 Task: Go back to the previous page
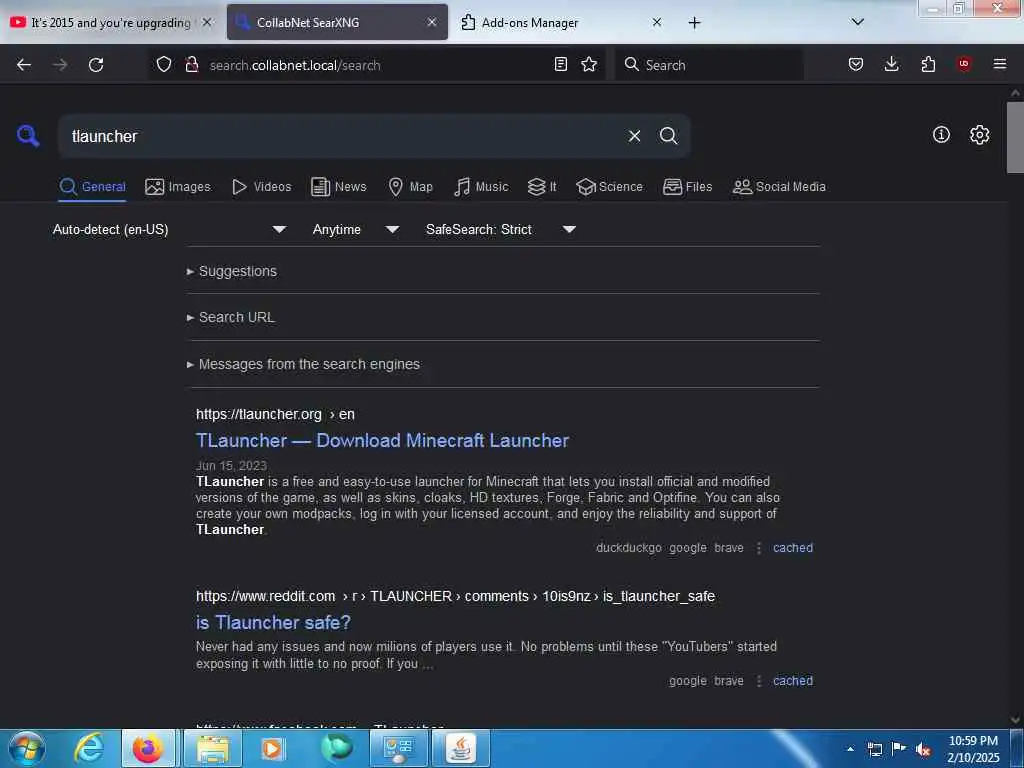(x=24, y=65)
